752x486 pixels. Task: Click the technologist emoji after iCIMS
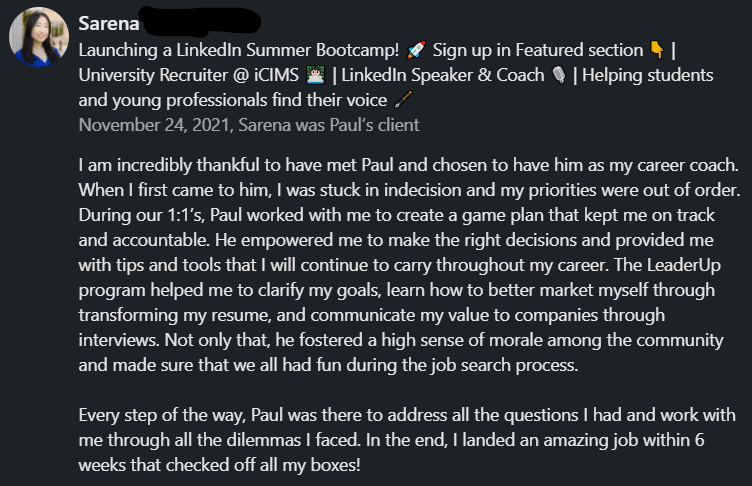click(316, 75)
